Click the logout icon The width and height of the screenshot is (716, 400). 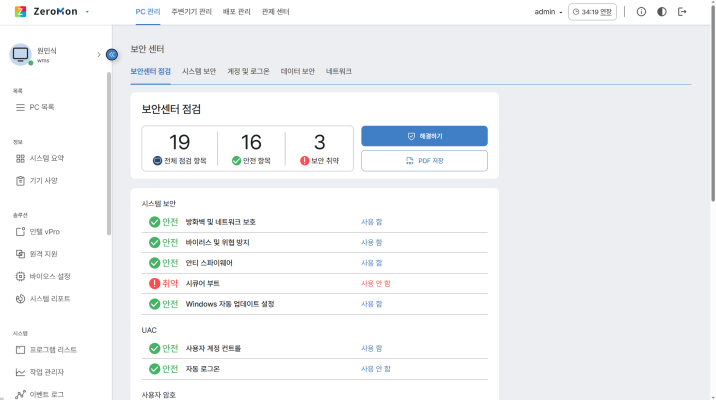point(683,12)
